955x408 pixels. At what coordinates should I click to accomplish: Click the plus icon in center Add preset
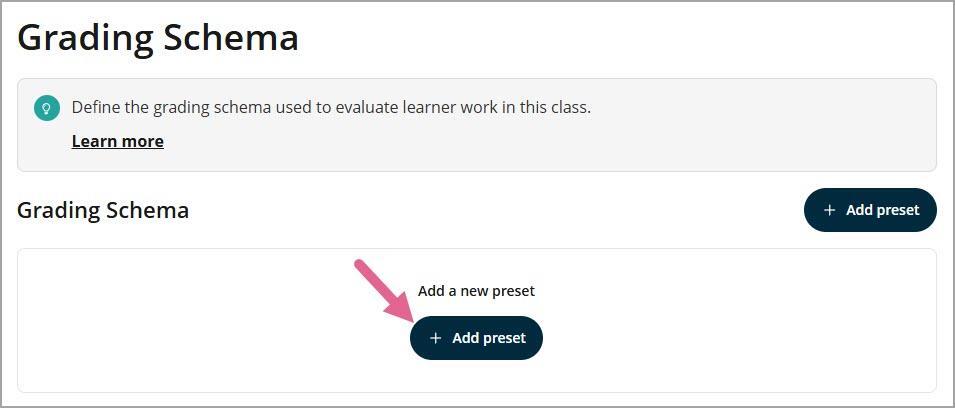(435, 338)
